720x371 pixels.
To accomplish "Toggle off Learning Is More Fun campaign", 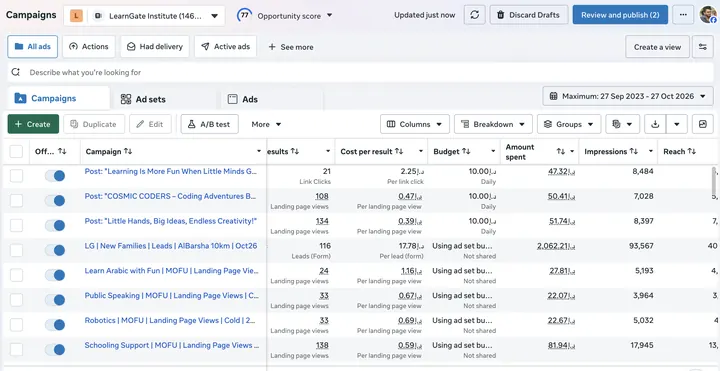I will [55, 176].
